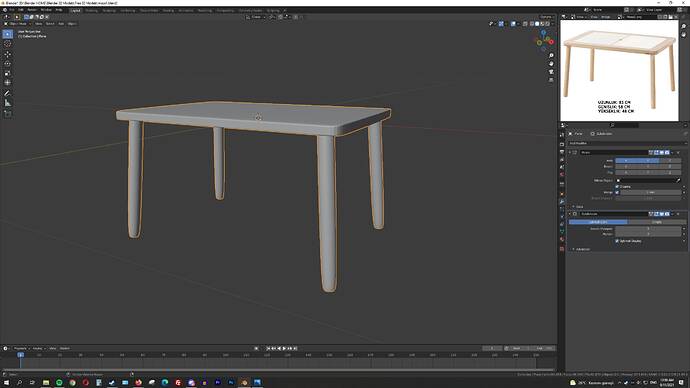This screenshot has height=388, width=690.
Task: Select the Measure tool
Action: [7, 103]
